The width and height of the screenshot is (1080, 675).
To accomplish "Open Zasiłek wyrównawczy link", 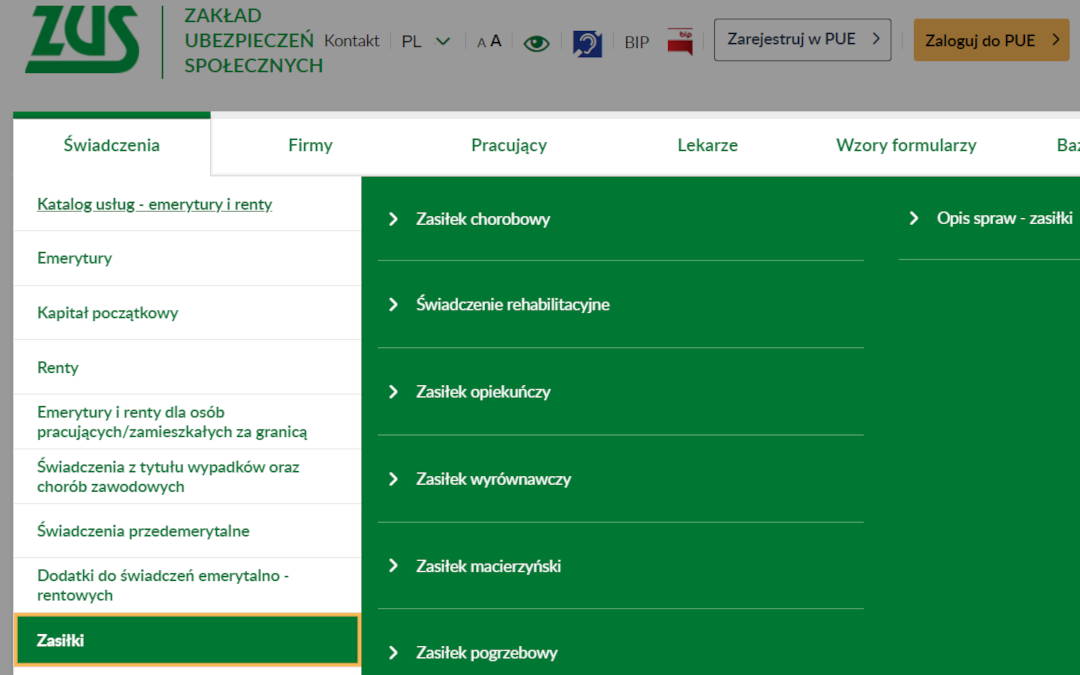I will [x=493, y=479].
